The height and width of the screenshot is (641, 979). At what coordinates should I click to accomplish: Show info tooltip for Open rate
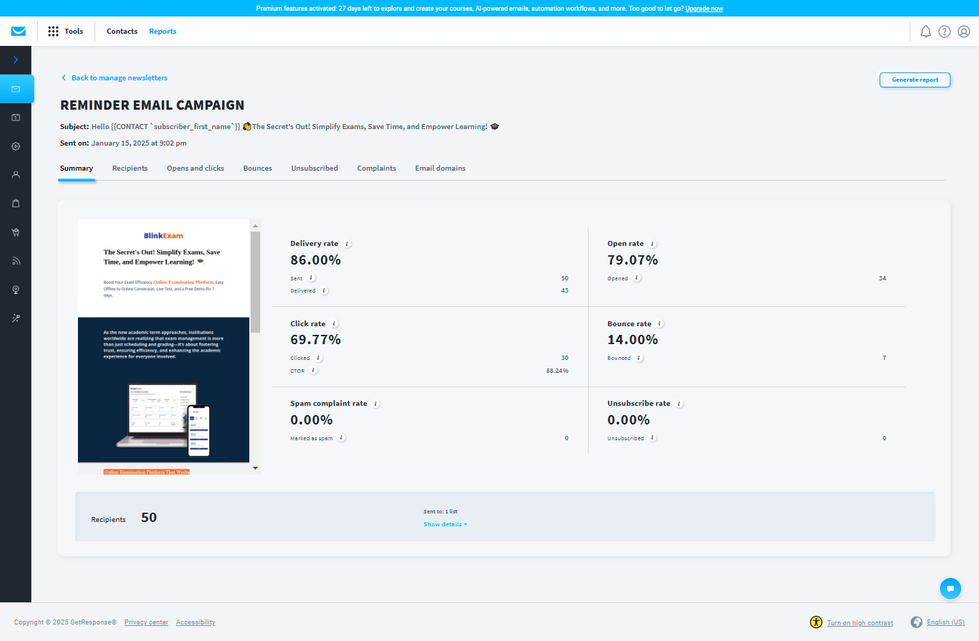[x=652, y=244]
